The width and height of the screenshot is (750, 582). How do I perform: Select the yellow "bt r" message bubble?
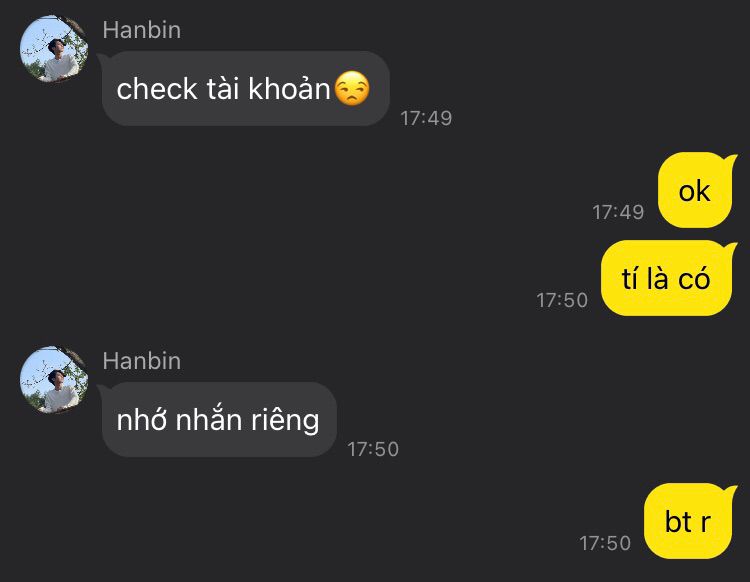(x=689, y=521)
